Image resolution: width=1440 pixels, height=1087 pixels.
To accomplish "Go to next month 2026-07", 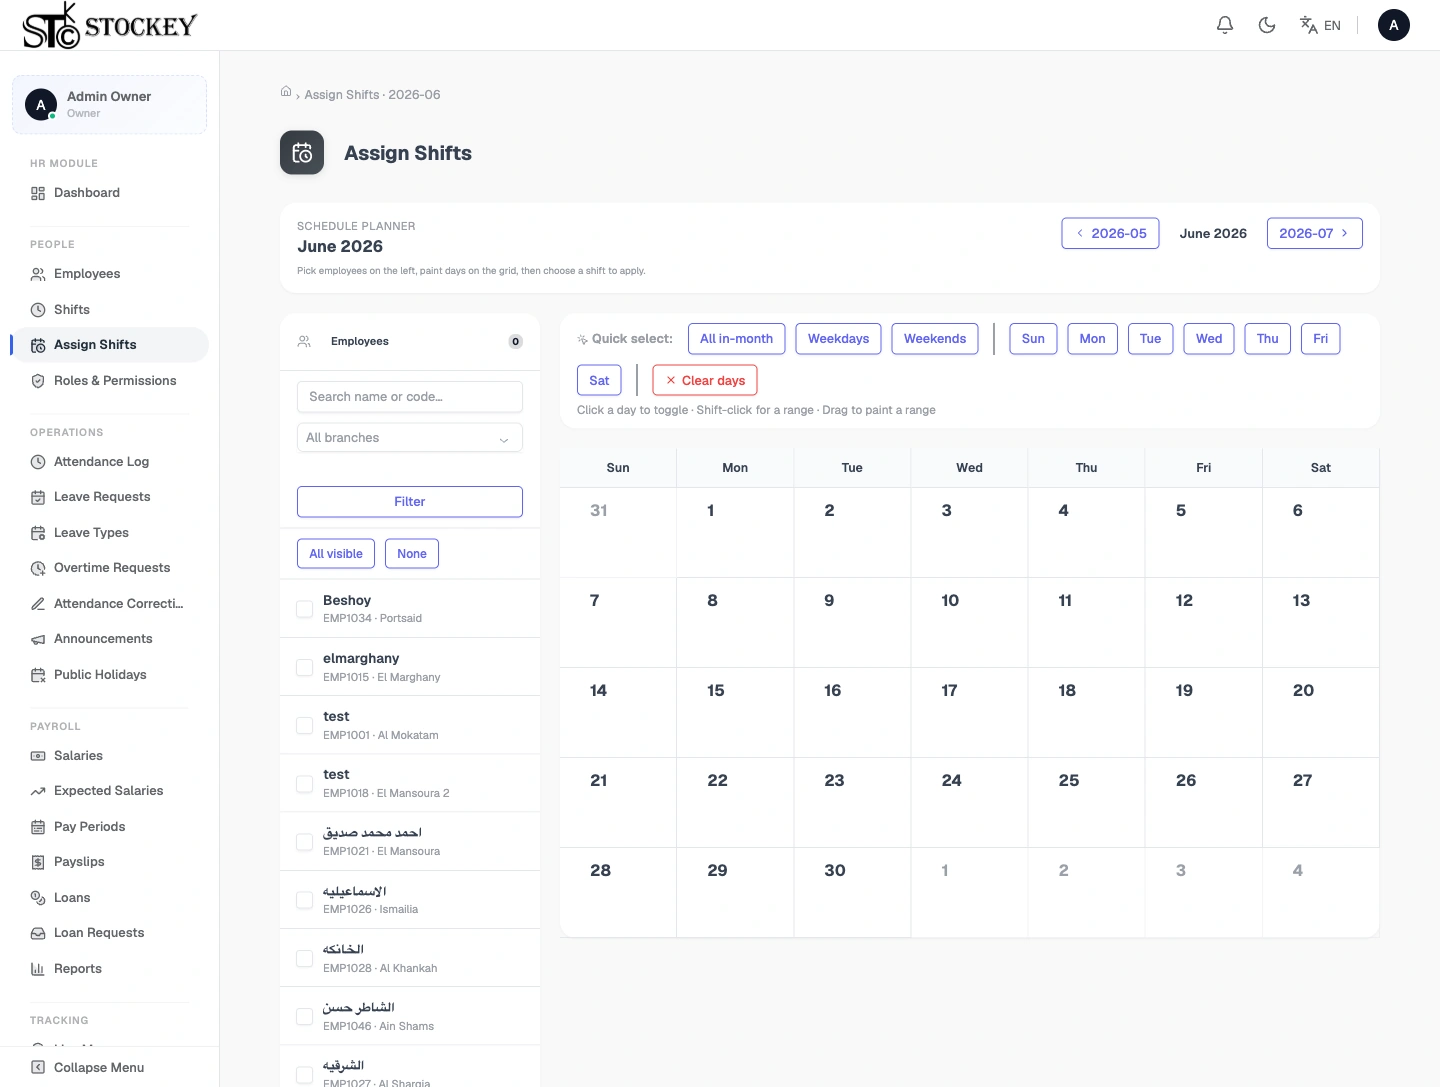I will [x=1314, y=233].
